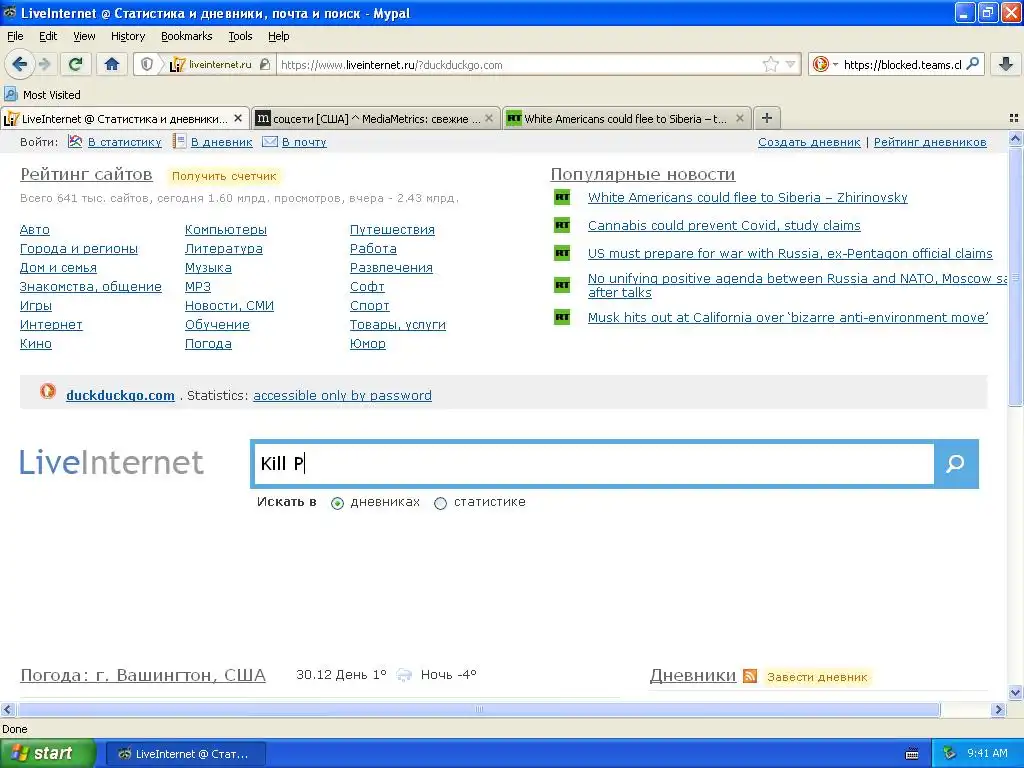Screen dimensions: 1024x768
Task: Open the View menu
Action: pyautogui.click(x=84, y=36)
